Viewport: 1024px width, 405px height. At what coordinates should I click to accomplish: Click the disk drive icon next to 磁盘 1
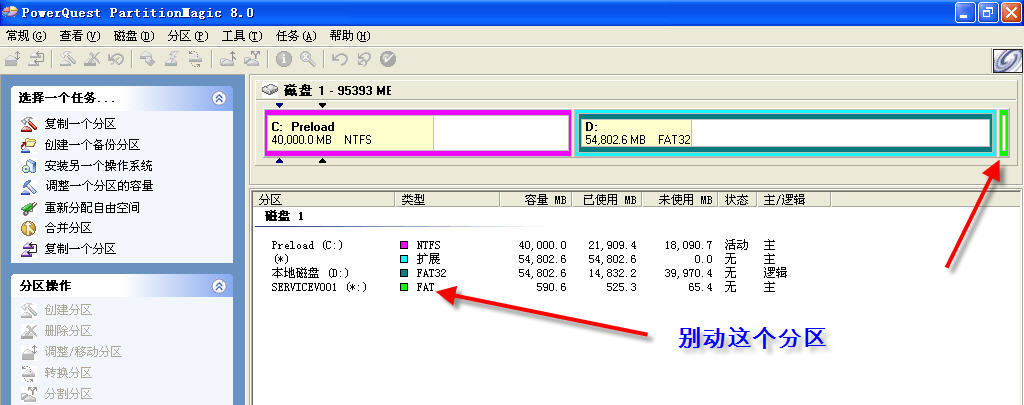[x=270, y=90]
